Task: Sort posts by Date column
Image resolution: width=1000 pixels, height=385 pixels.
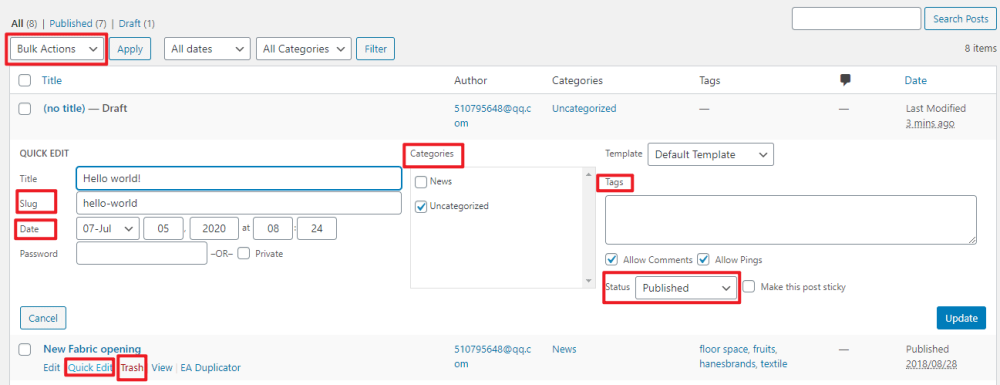Action: click(x=915, y=81)
